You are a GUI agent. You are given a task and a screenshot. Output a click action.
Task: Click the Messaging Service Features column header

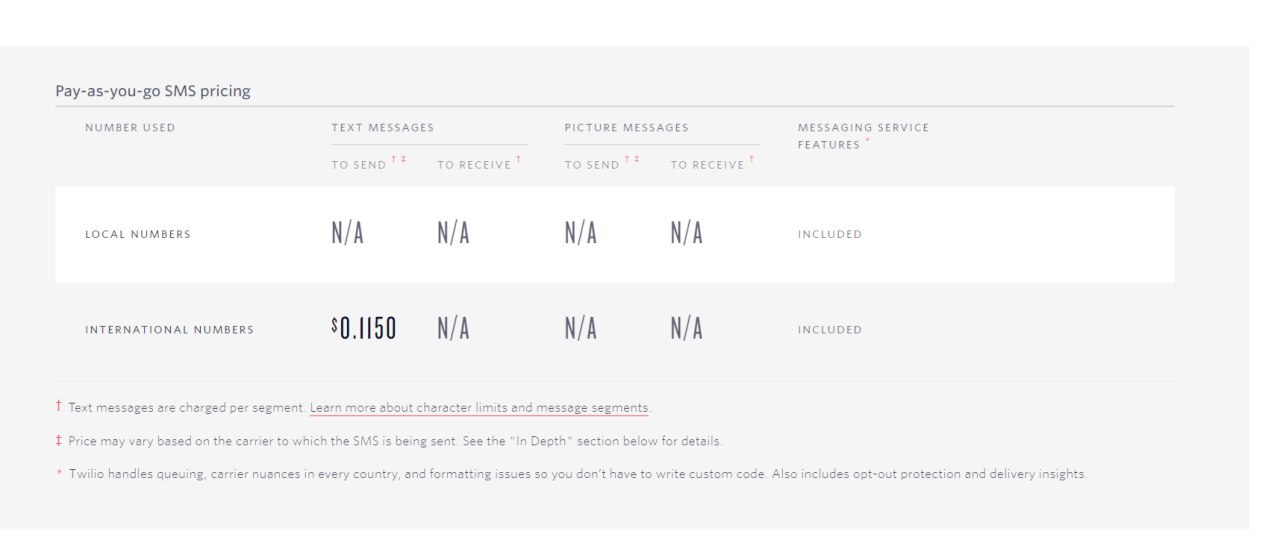click(863, 136)
